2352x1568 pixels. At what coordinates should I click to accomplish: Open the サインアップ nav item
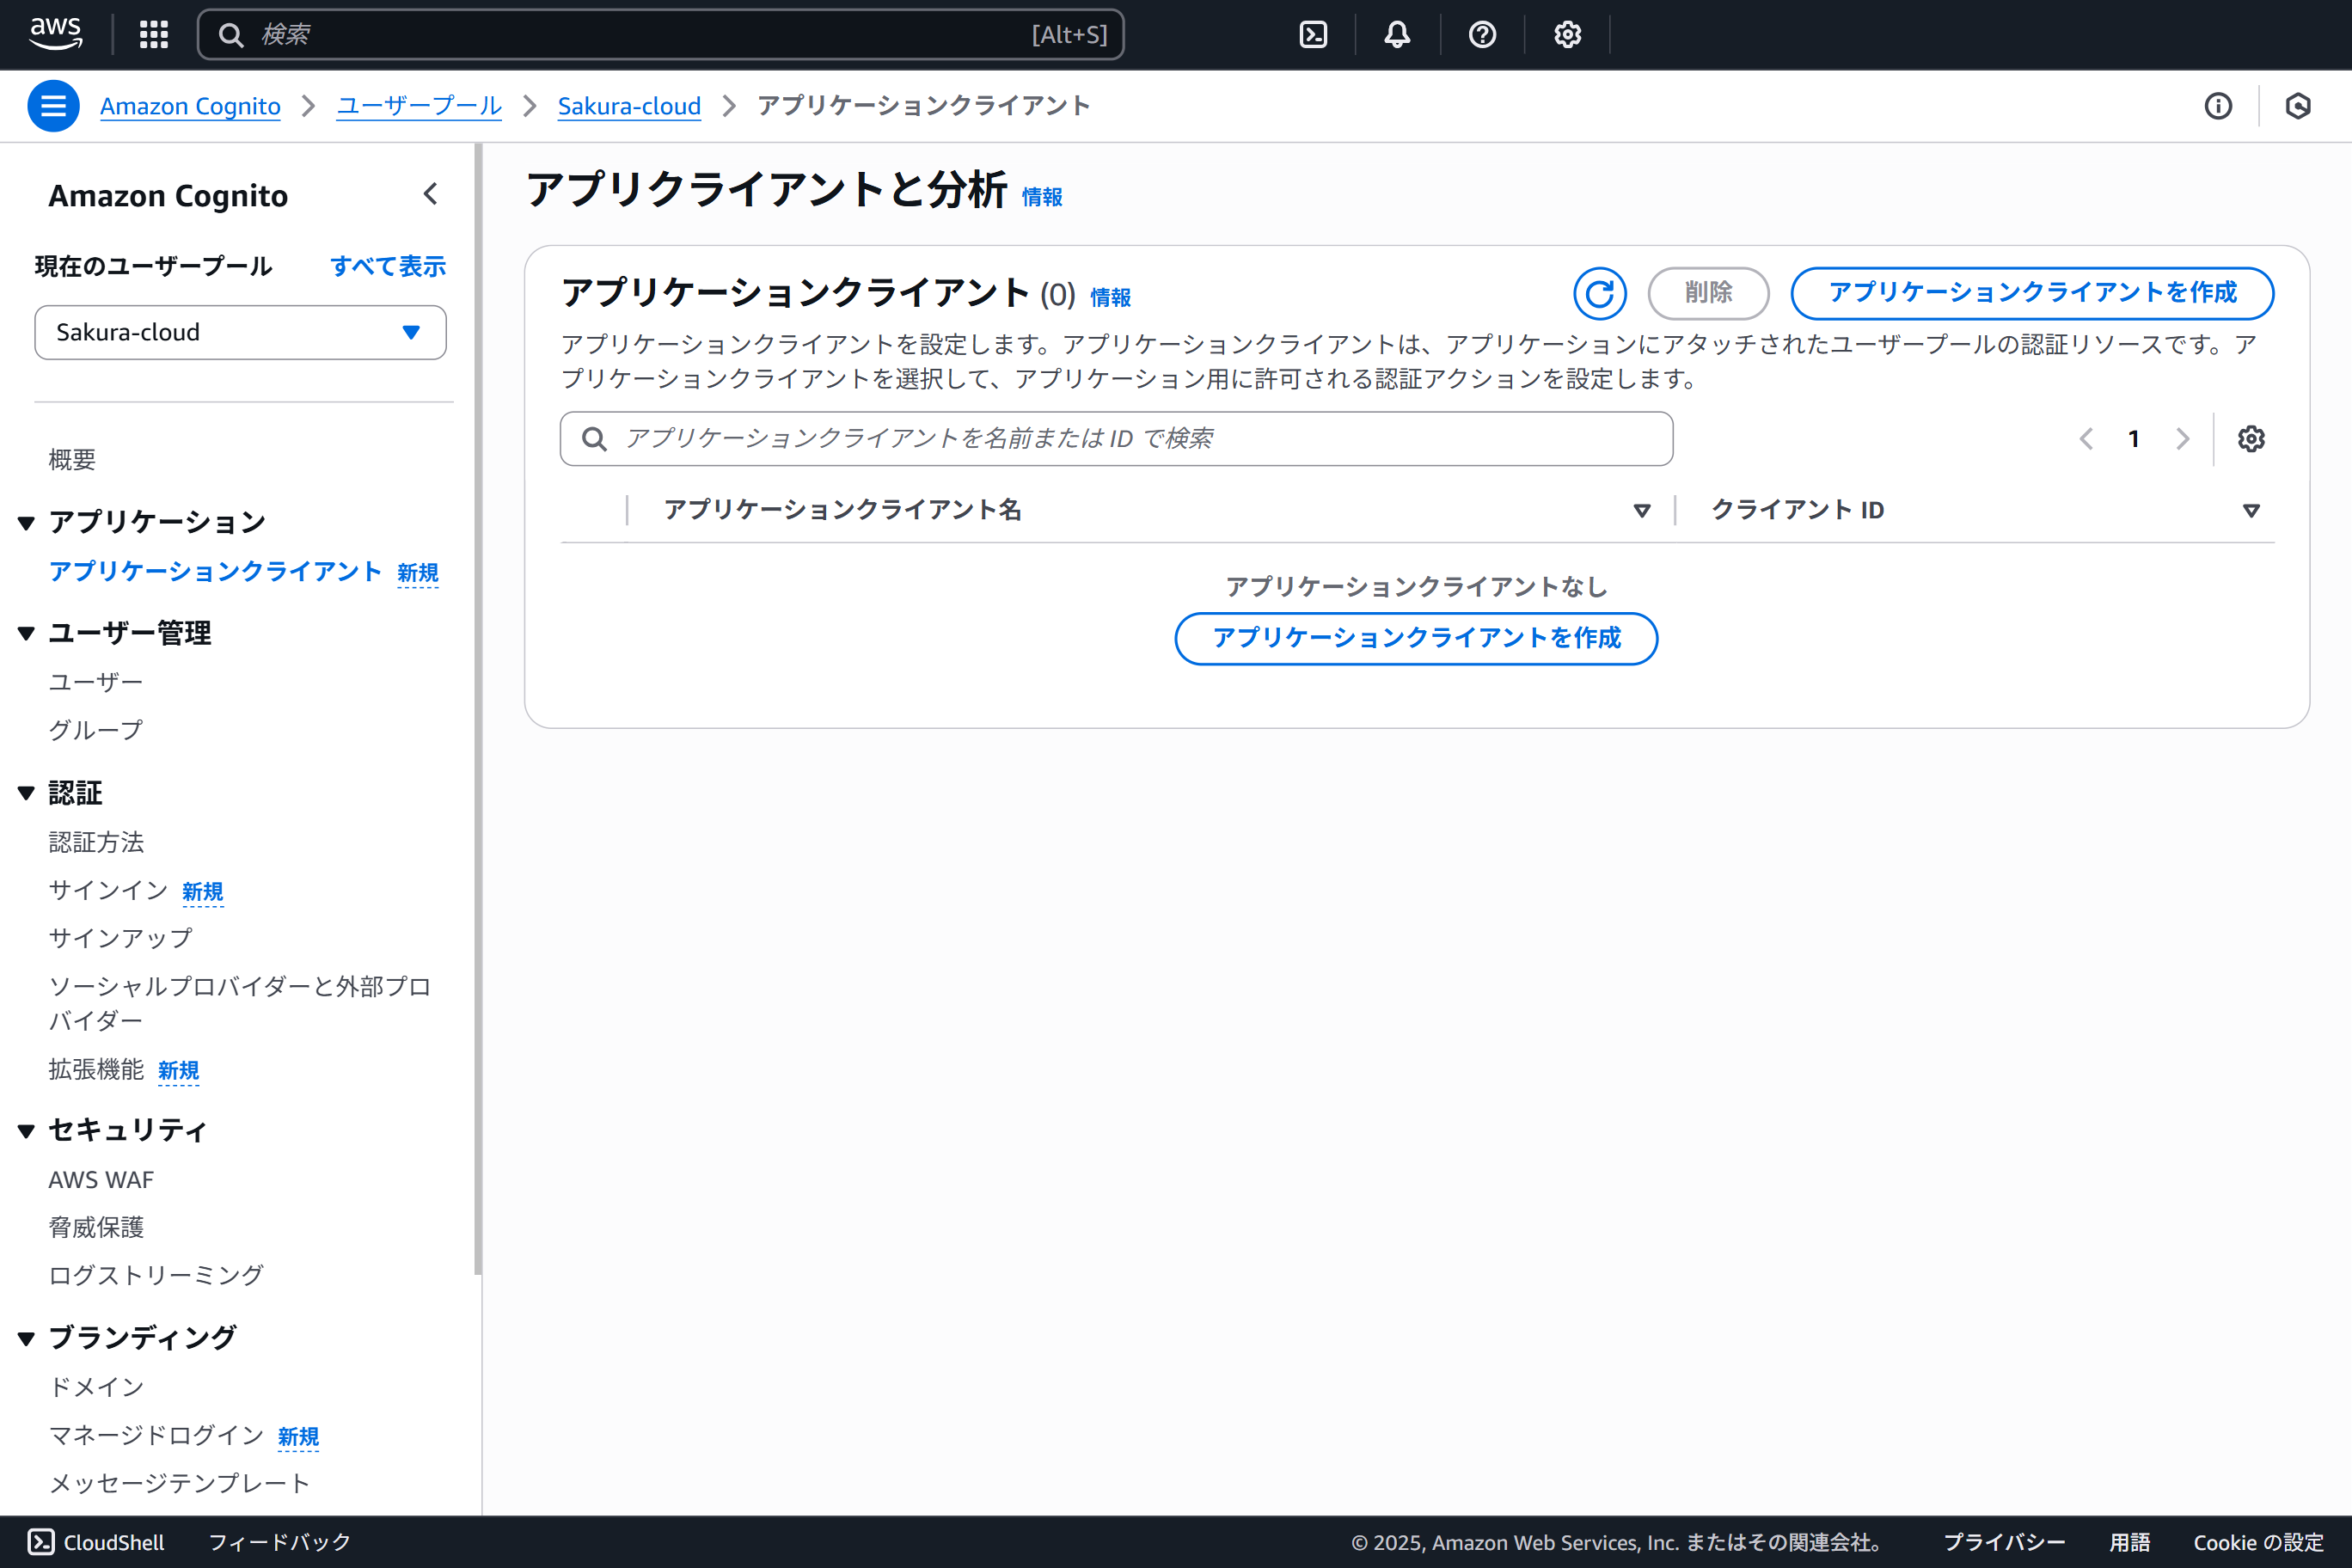tap(120, 938)
